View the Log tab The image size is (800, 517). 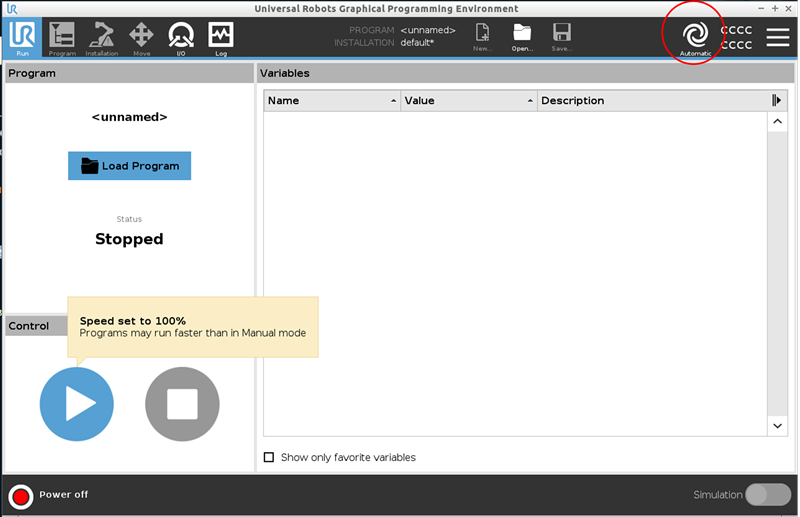click(x=221, y=39)
